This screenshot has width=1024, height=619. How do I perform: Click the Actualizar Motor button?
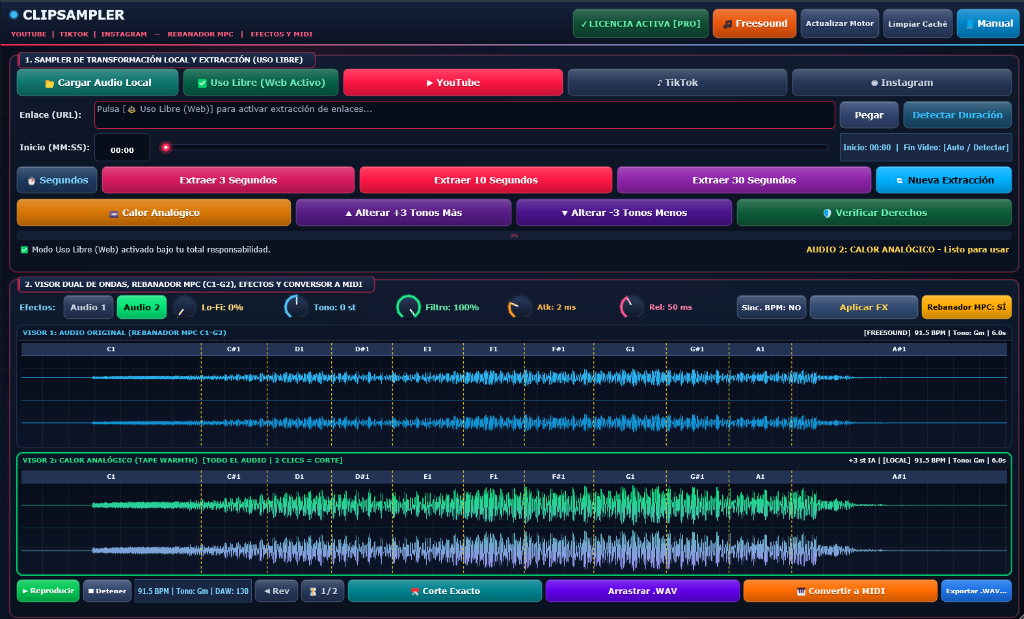click(839, 24)
